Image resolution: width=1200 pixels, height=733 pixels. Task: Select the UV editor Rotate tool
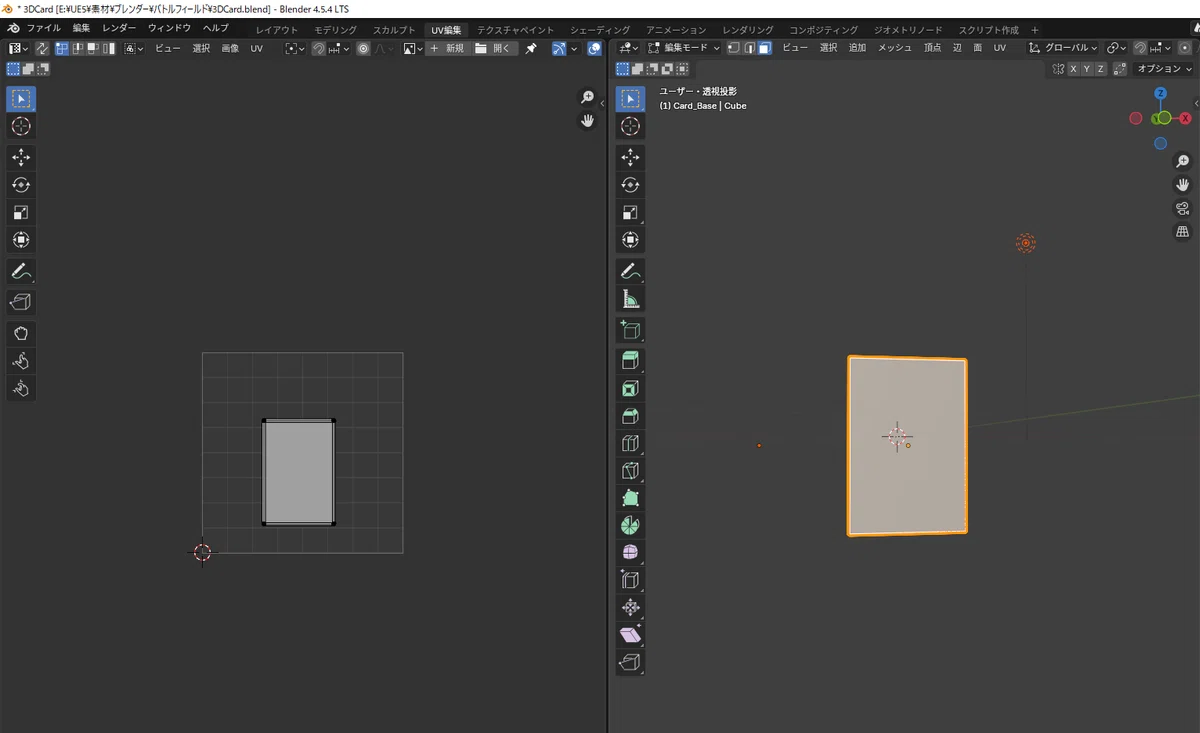coord(21,184)
